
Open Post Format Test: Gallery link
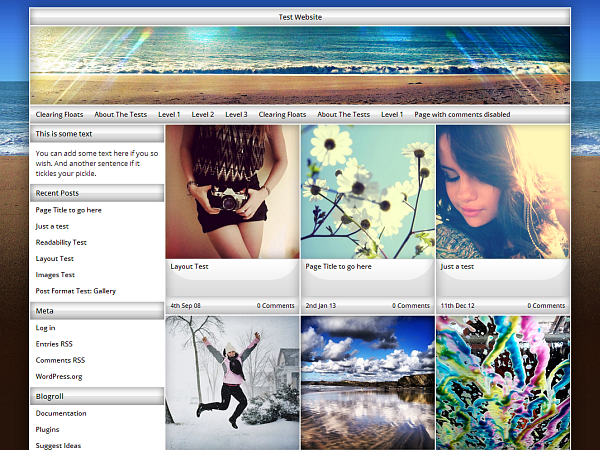76,290
